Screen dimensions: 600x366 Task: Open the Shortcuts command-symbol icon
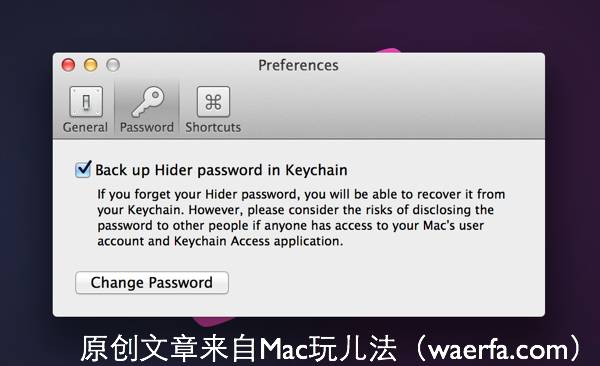[213, 101]
